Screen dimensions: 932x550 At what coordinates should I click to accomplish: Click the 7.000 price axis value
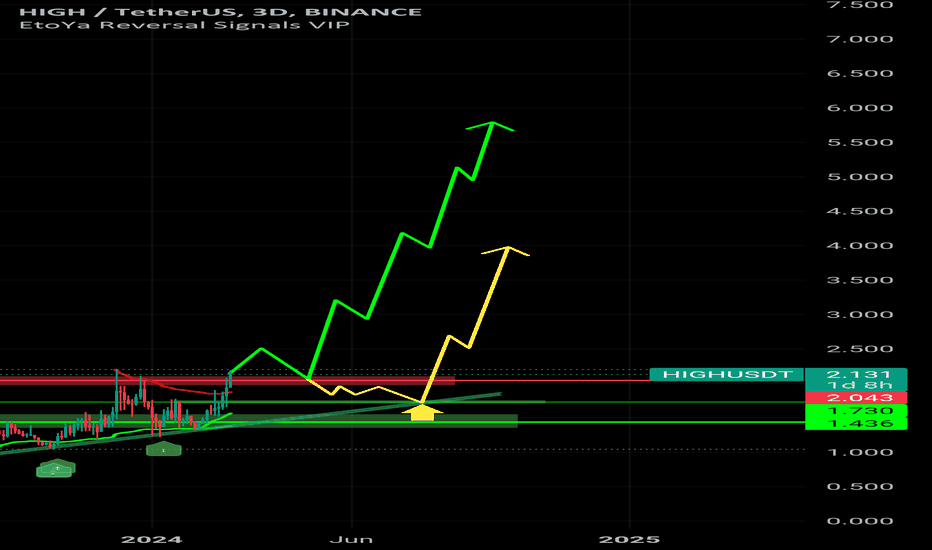859,39
